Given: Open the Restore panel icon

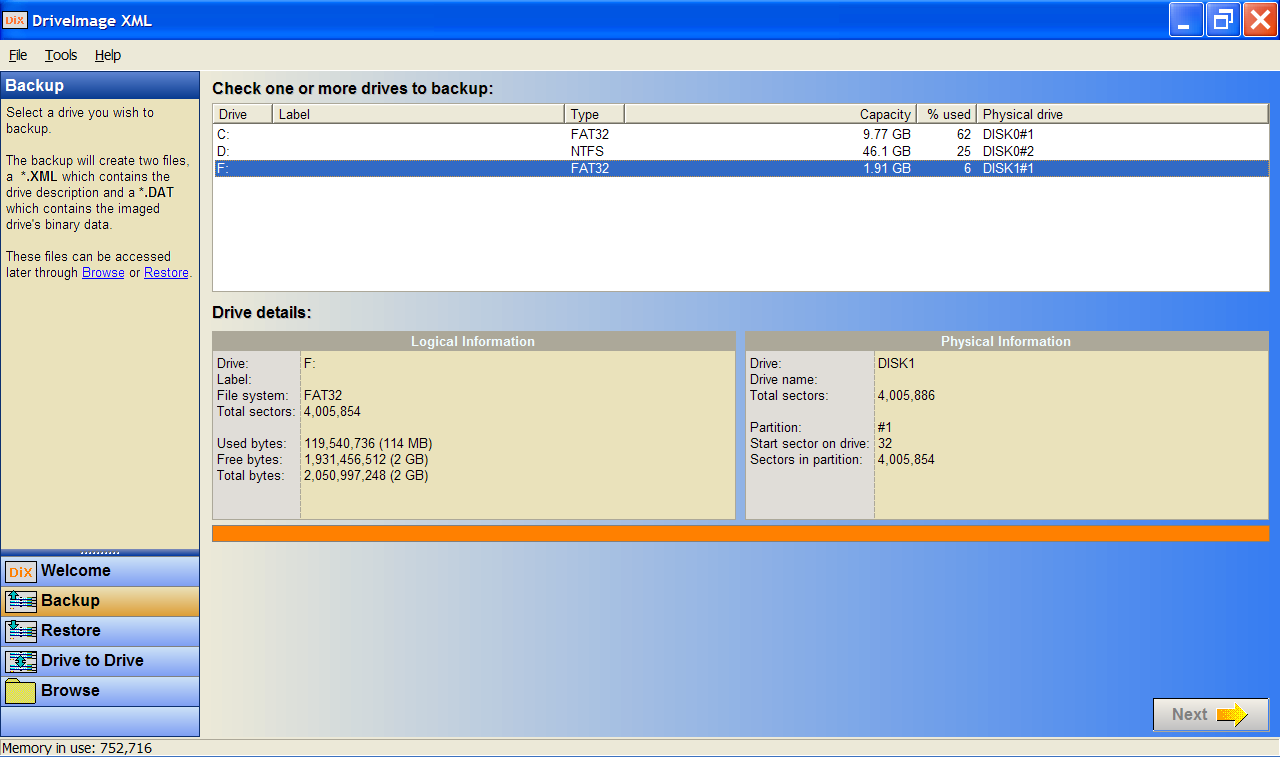Looking at the screenshot, I should click(x=21, y=632).
